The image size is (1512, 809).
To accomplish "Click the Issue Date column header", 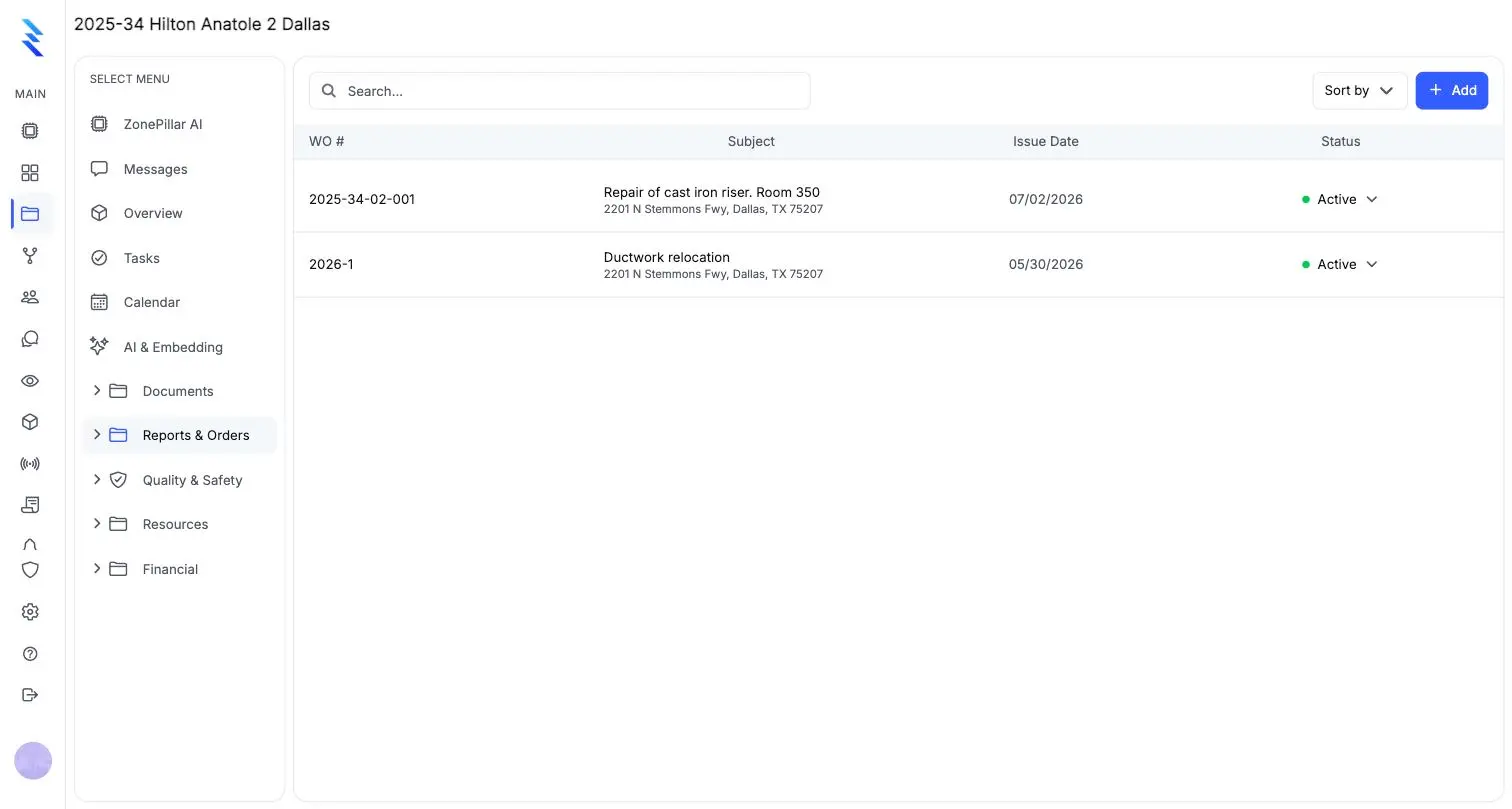I will coord(1045,141).
